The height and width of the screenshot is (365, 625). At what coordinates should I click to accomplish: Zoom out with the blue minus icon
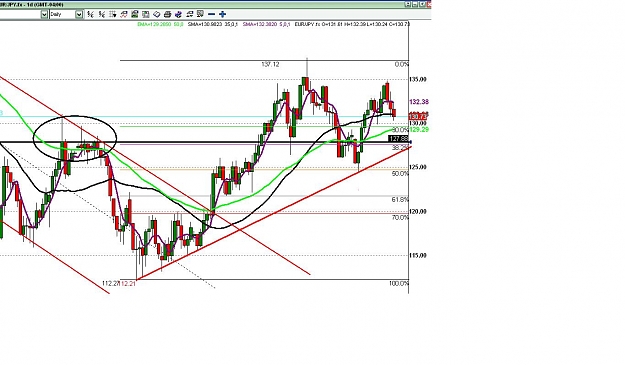(211, 14)
